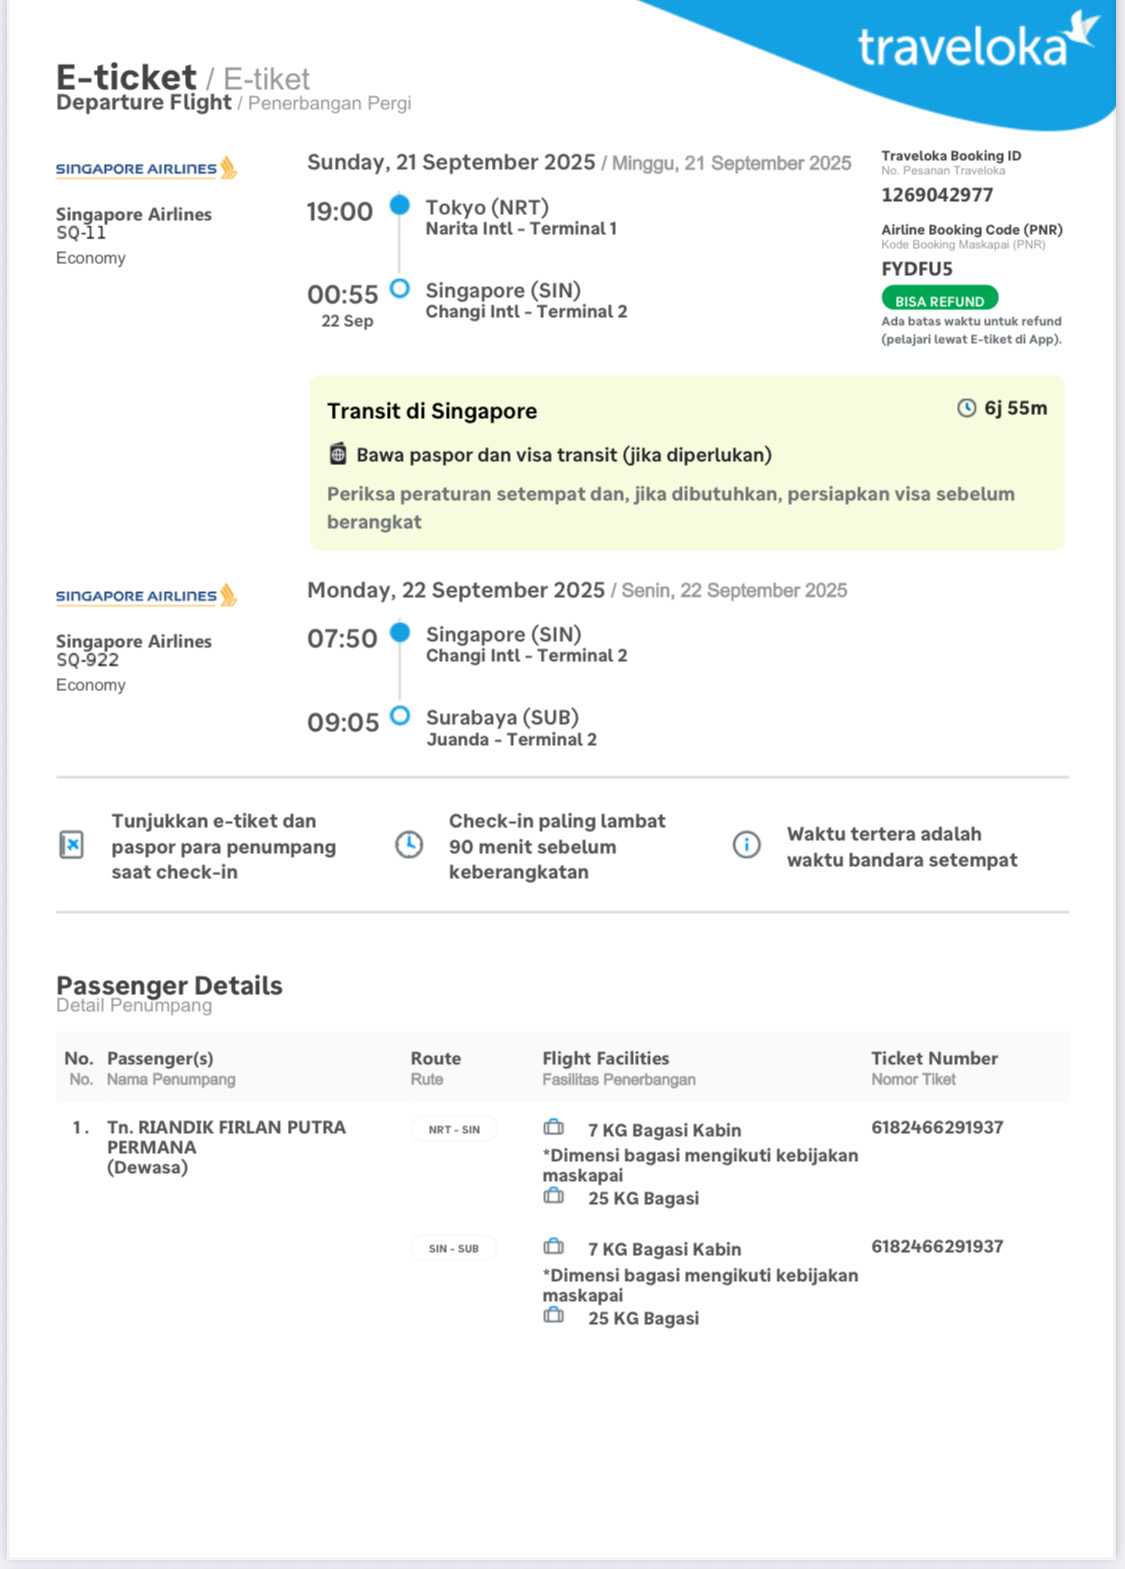
Task: Select the NRT - SIN route tag
Action: 454,1129
